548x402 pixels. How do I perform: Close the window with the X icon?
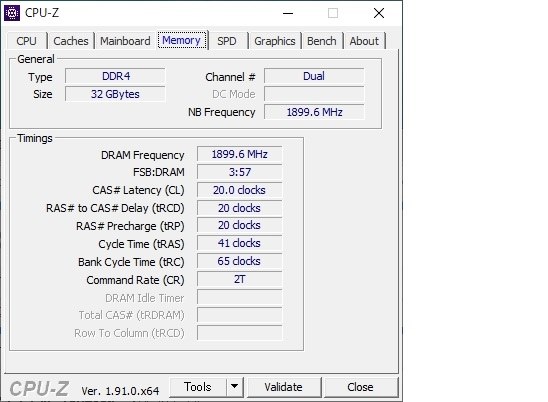click(379, 13)
